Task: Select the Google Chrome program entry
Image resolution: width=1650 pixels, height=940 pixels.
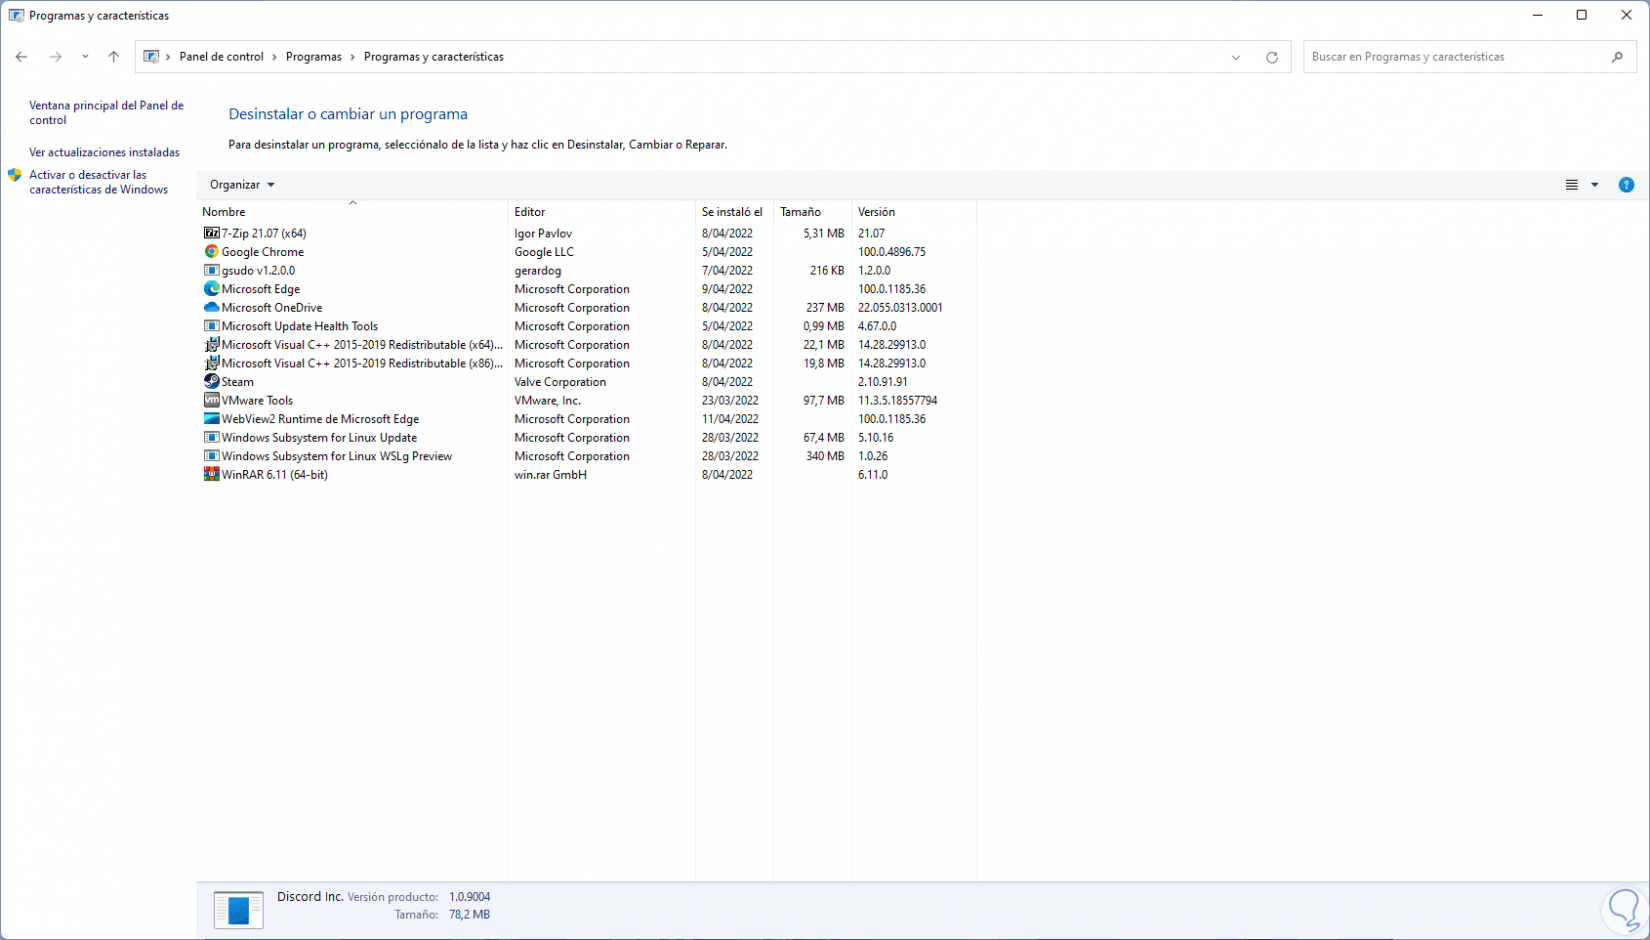Action: (x=263, y=252)
